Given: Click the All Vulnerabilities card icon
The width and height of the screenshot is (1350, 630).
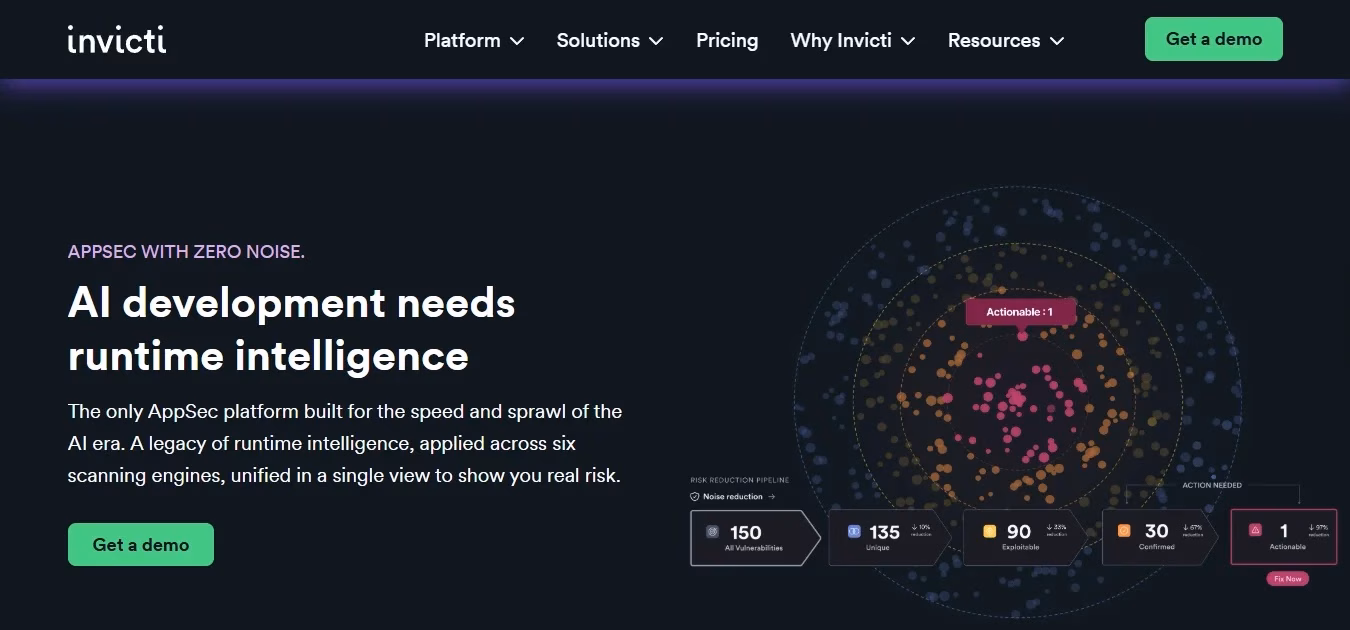Looking at the screenshot, I should pos(712,532).
